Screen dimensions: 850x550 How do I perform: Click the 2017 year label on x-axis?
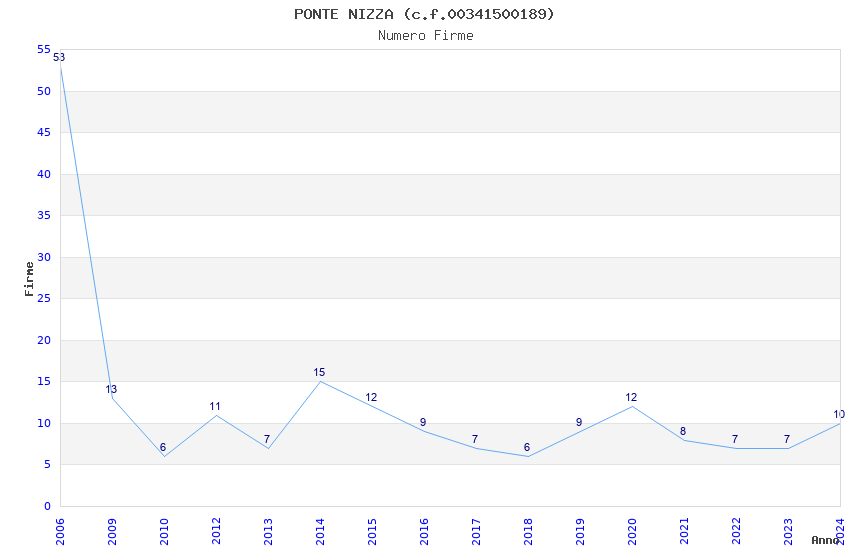pyautogui.click(x=476, y=531)
